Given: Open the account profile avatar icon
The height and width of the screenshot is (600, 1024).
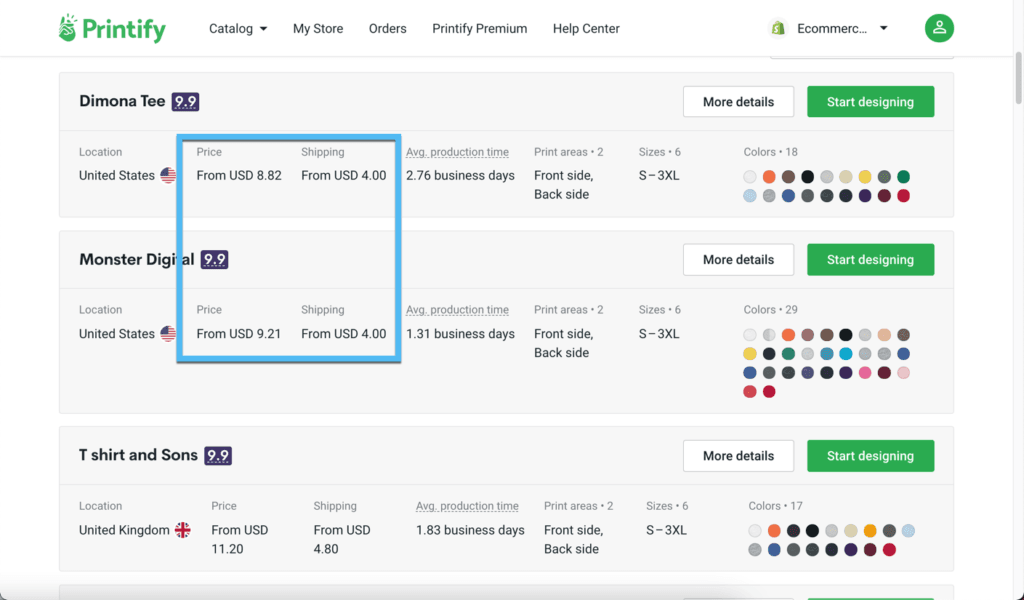Looking at the screenshot, I should click(x=939, y=28).
